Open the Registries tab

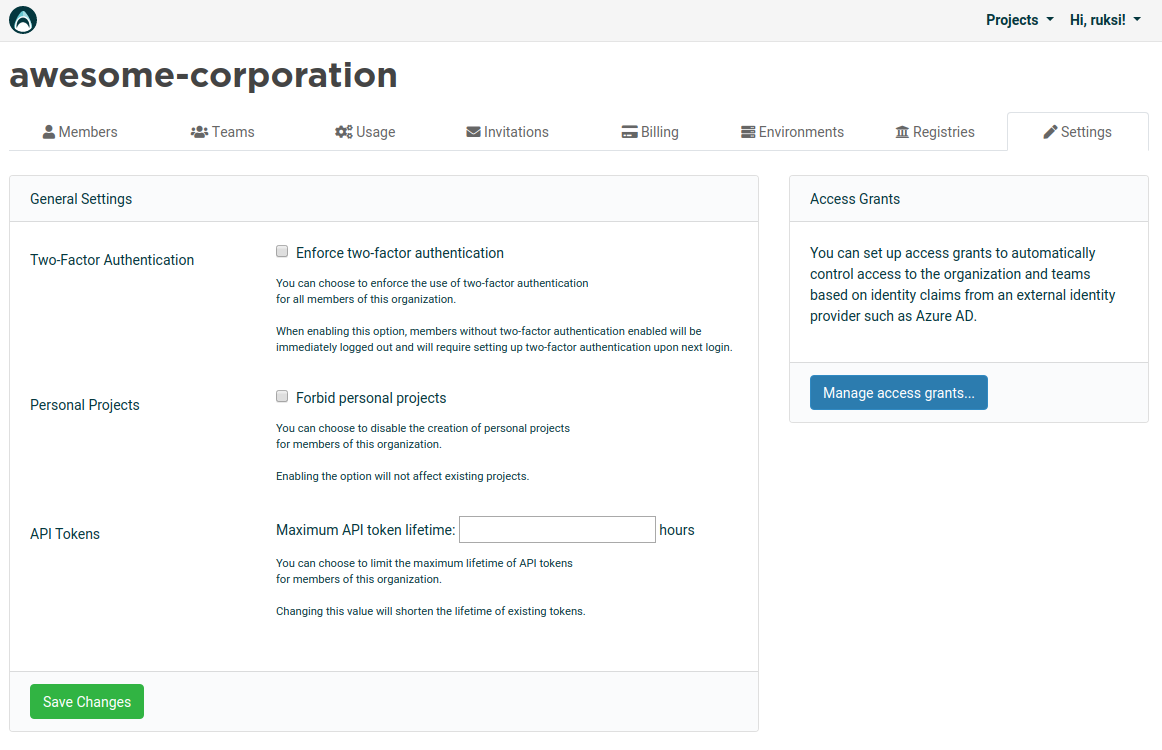(935, 132)
